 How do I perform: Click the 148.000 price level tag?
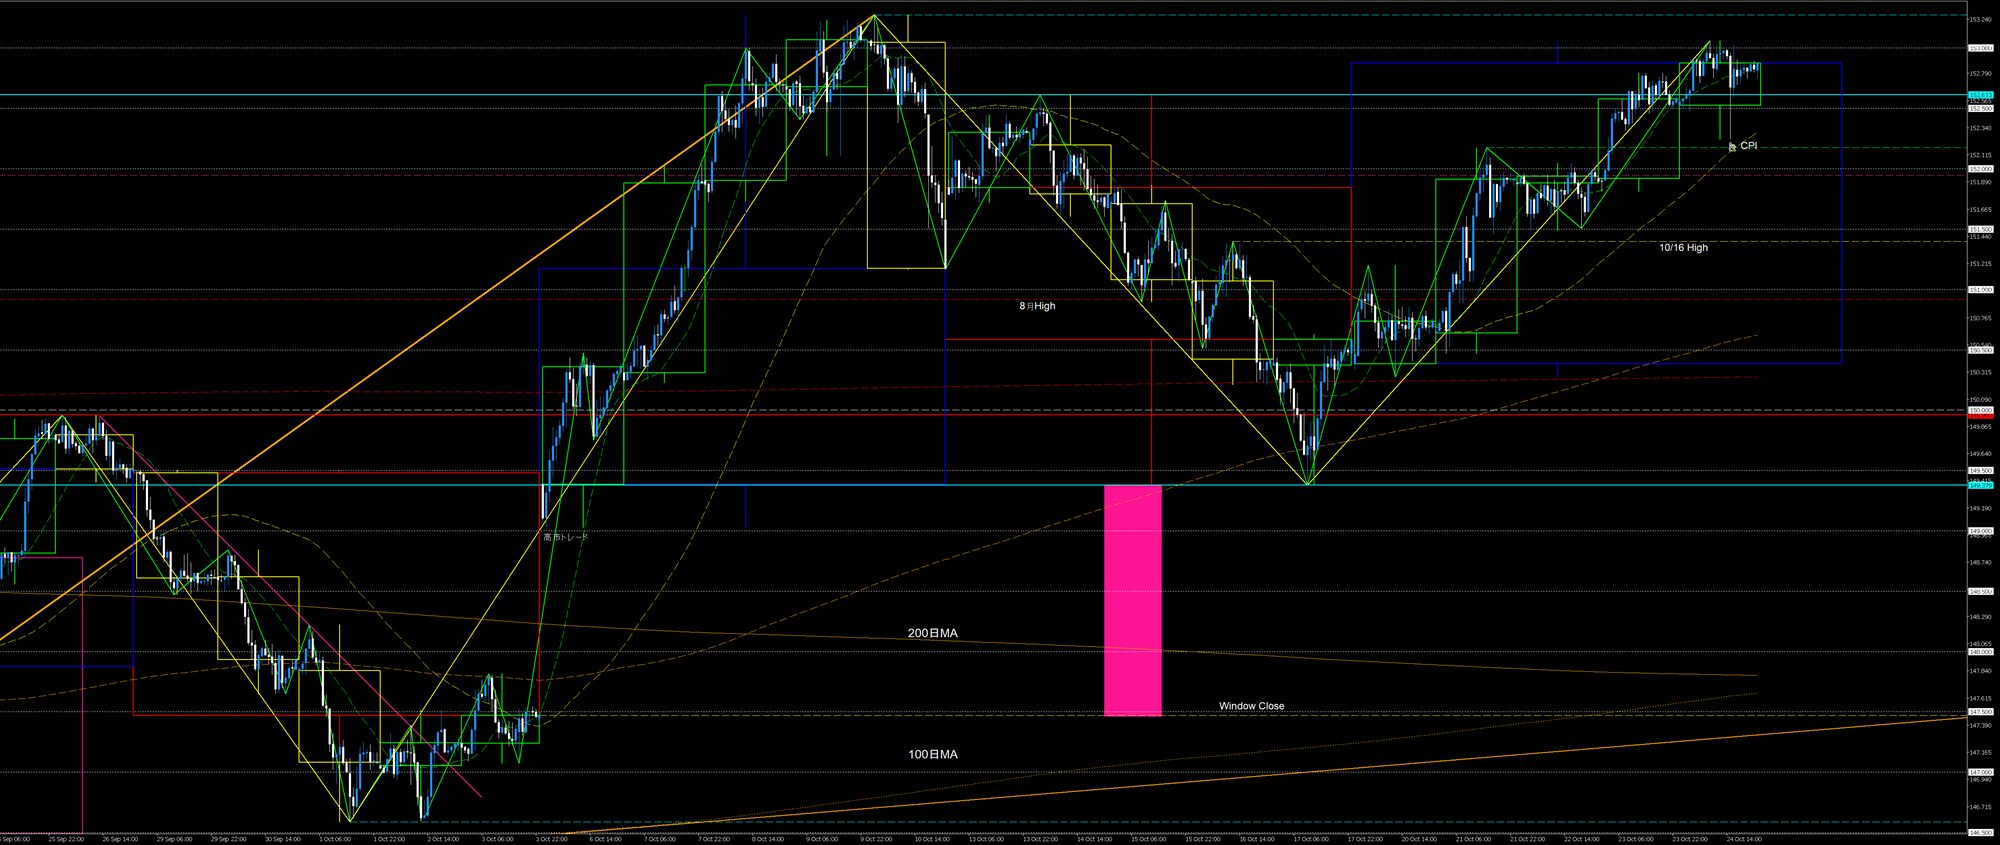(x=1980, y=652)
